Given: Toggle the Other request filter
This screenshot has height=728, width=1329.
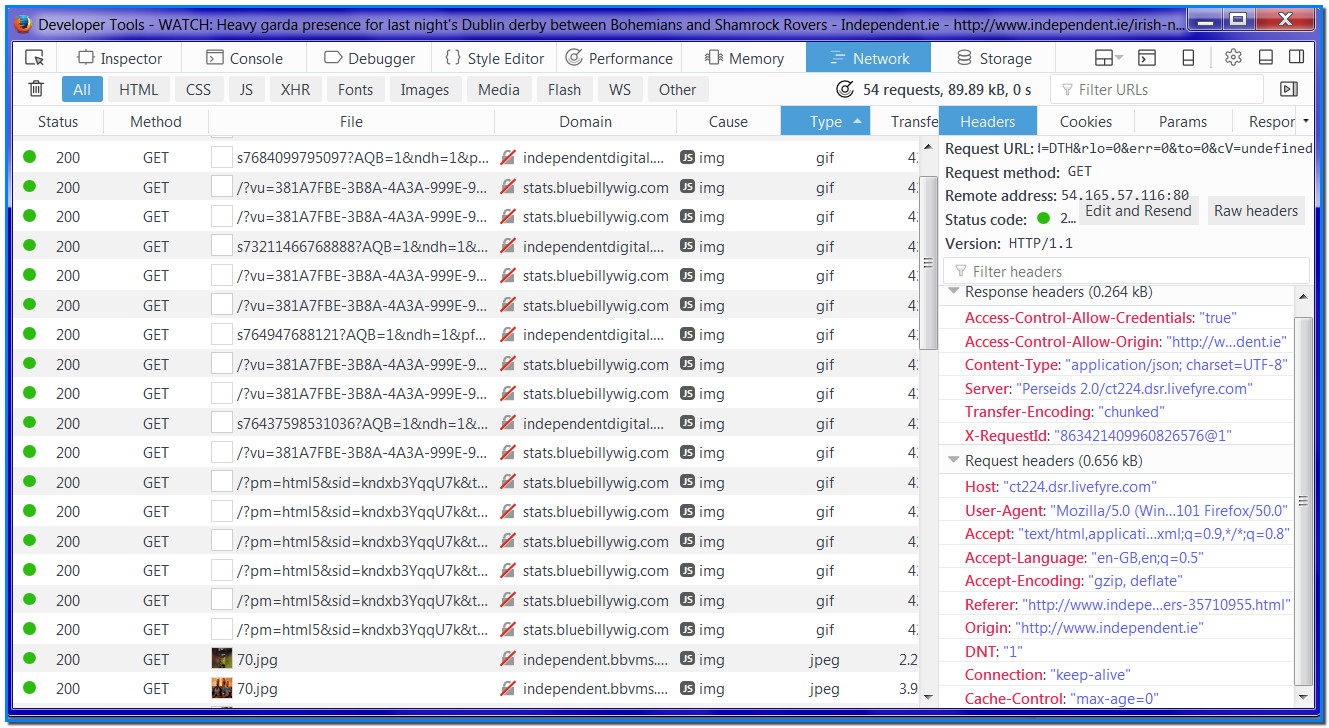Looking at the screenshot, I should 677,89.
